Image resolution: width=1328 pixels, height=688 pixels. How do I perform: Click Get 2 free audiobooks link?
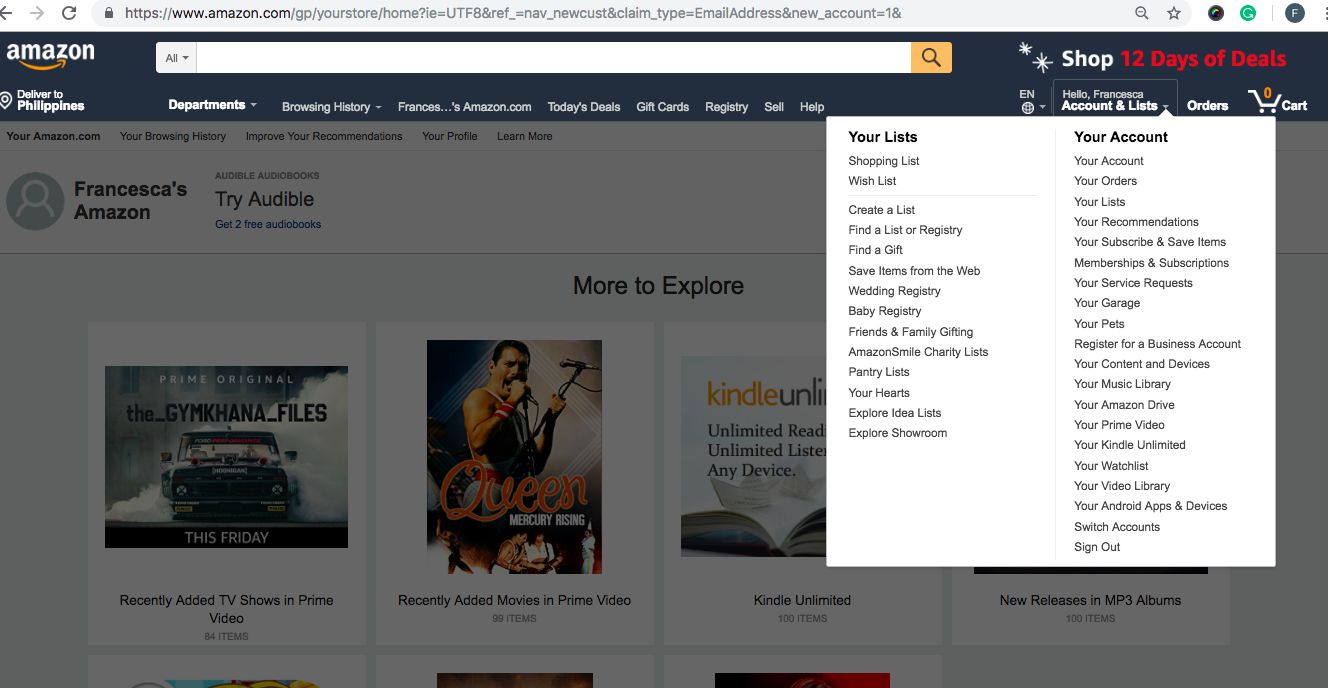coord(268,224)
